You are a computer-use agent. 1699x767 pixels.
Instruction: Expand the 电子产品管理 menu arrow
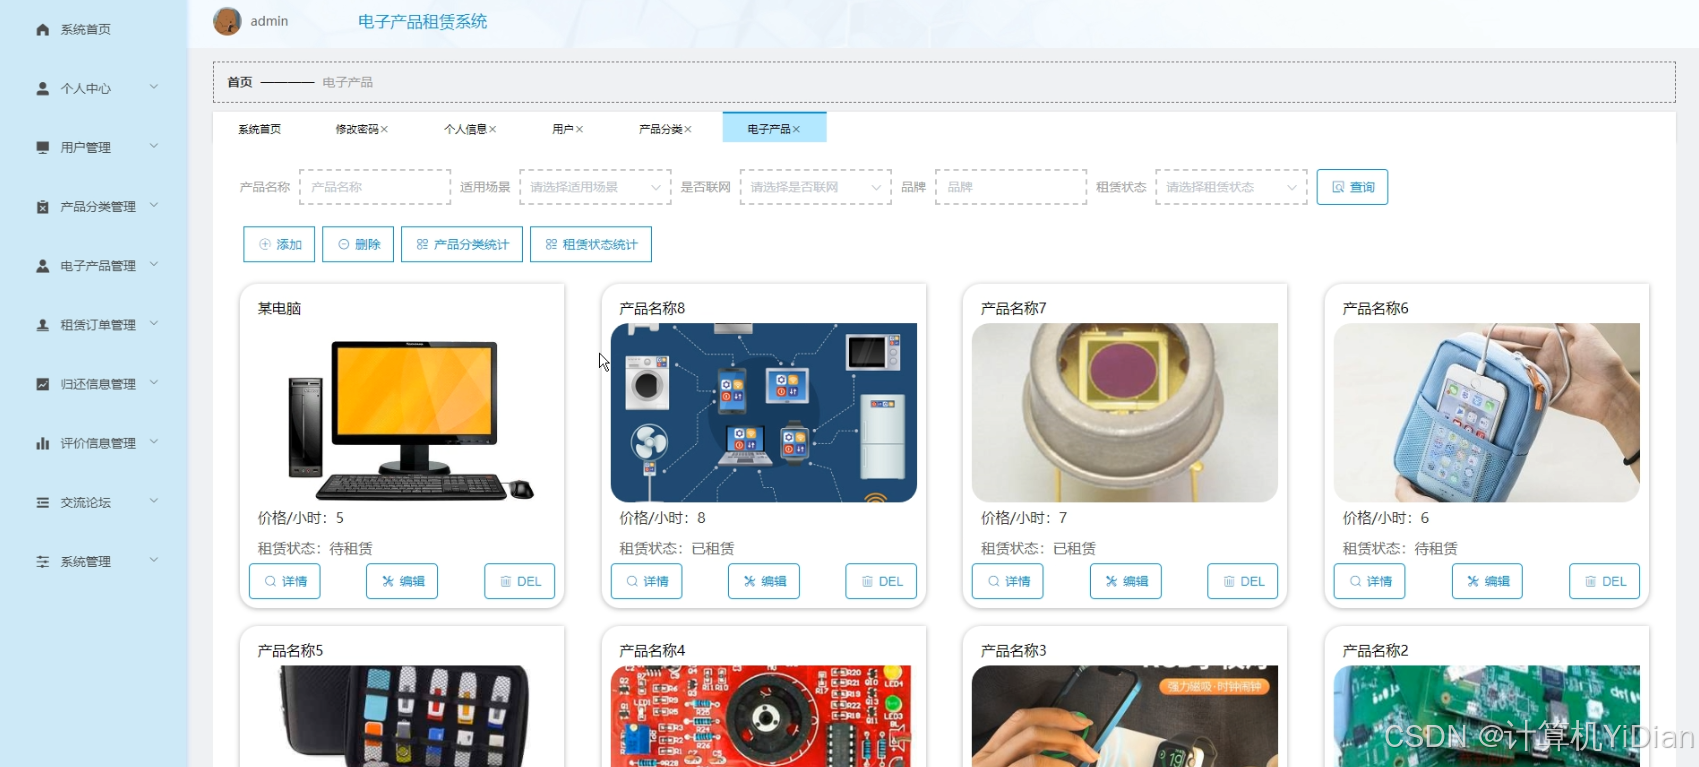pyautogui.click(x=154, y=264)
